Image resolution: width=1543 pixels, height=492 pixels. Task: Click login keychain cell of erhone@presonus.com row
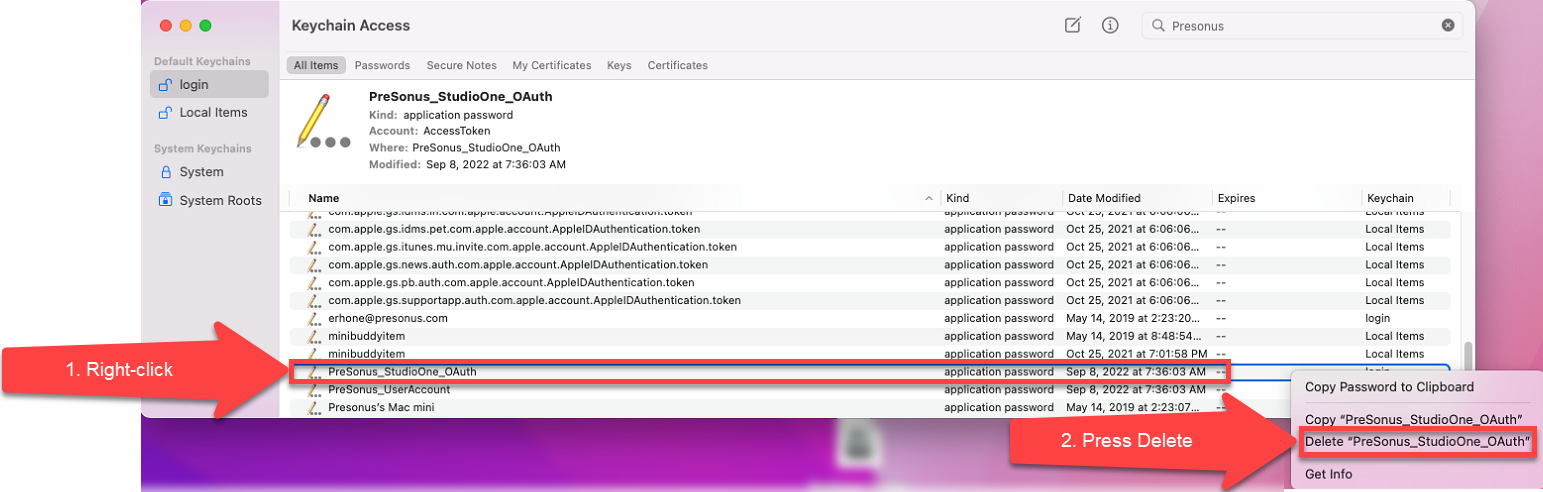1380,318
